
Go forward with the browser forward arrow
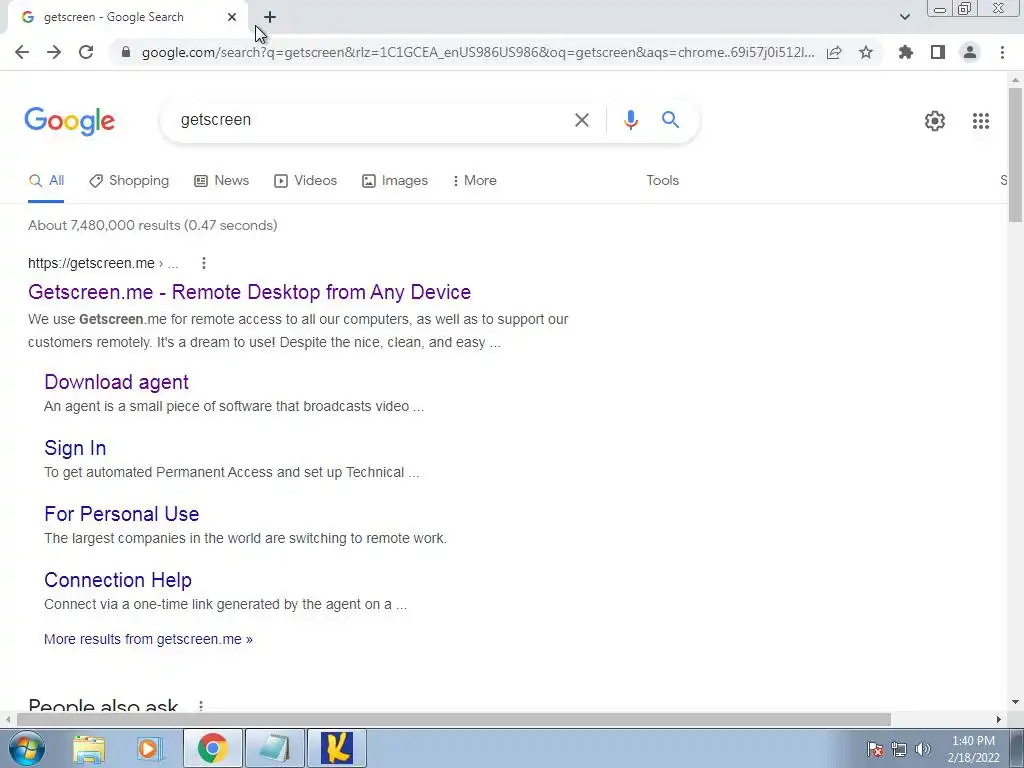tap(54, 52)
